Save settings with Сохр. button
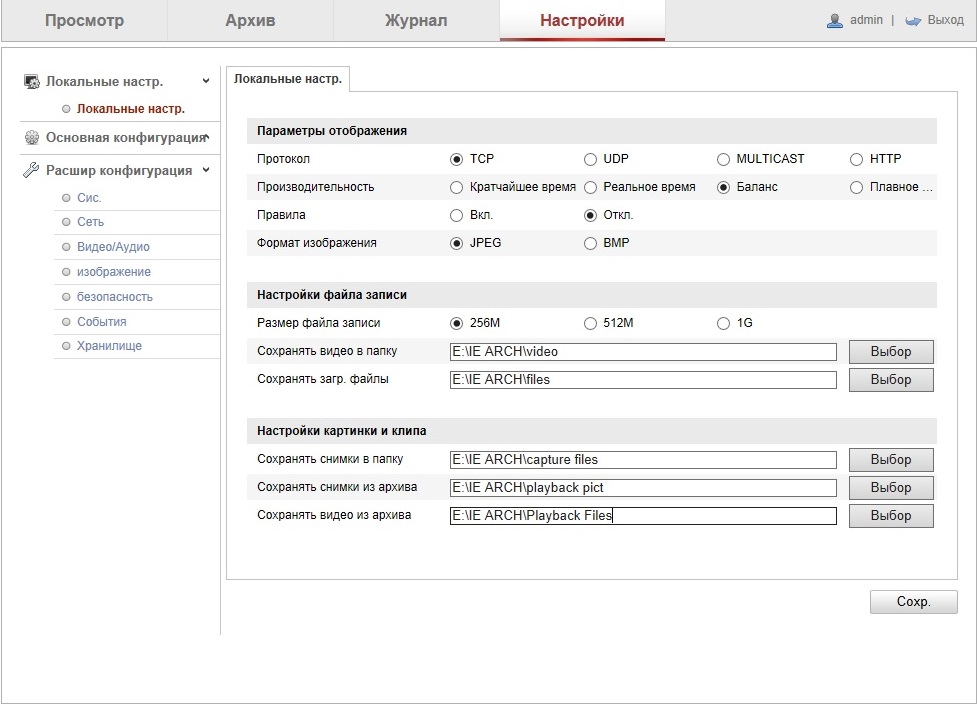The image size is (977, 704). (x=913, y=602)
